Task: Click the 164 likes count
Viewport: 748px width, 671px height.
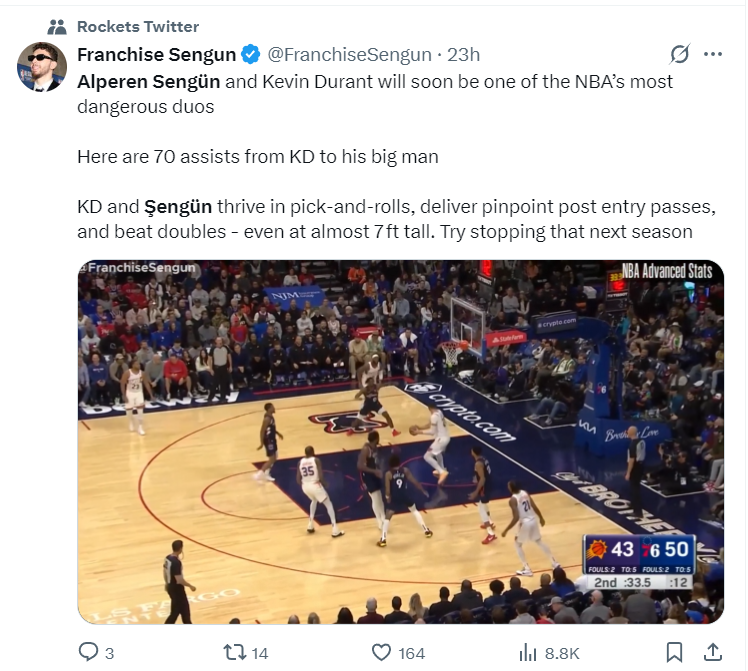Action: click(x=412, y=654)
